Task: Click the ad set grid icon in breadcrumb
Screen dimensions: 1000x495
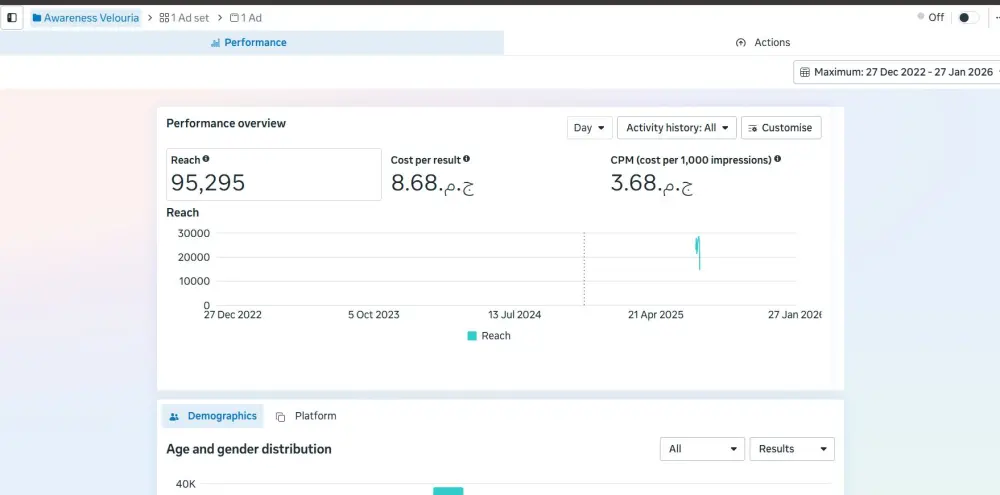Action: 164,18
